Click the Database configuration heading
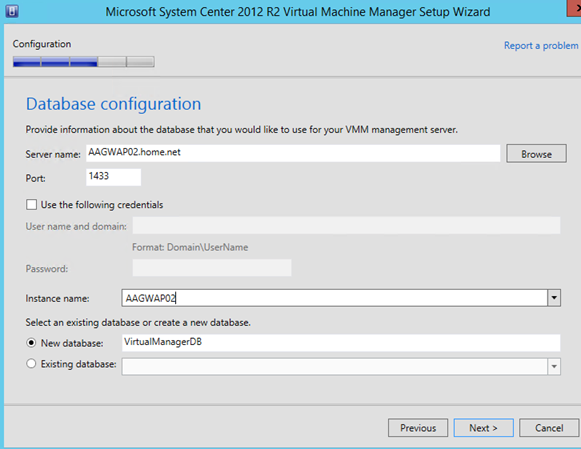This screenshot has width=581, height=449. 113,104
